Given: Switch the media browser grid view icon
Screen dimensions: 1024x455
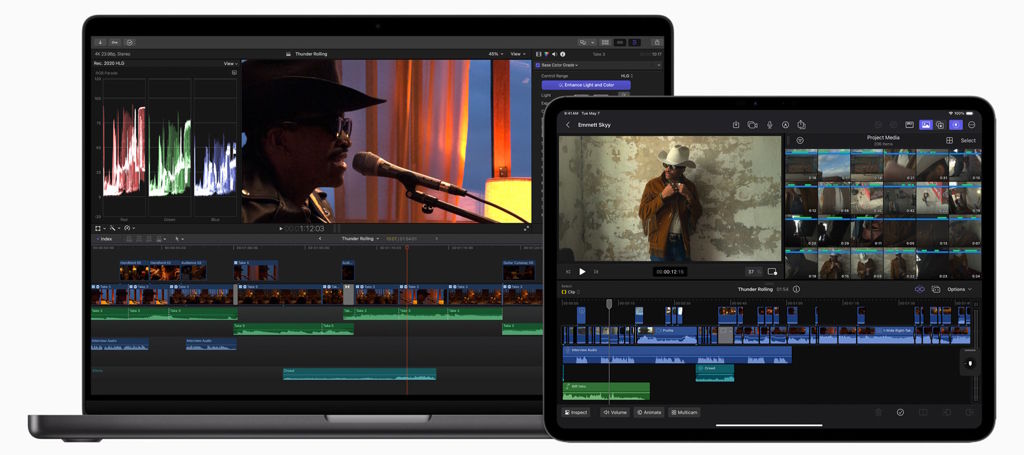Looking at the screenshot, I should tap(949, 140).
